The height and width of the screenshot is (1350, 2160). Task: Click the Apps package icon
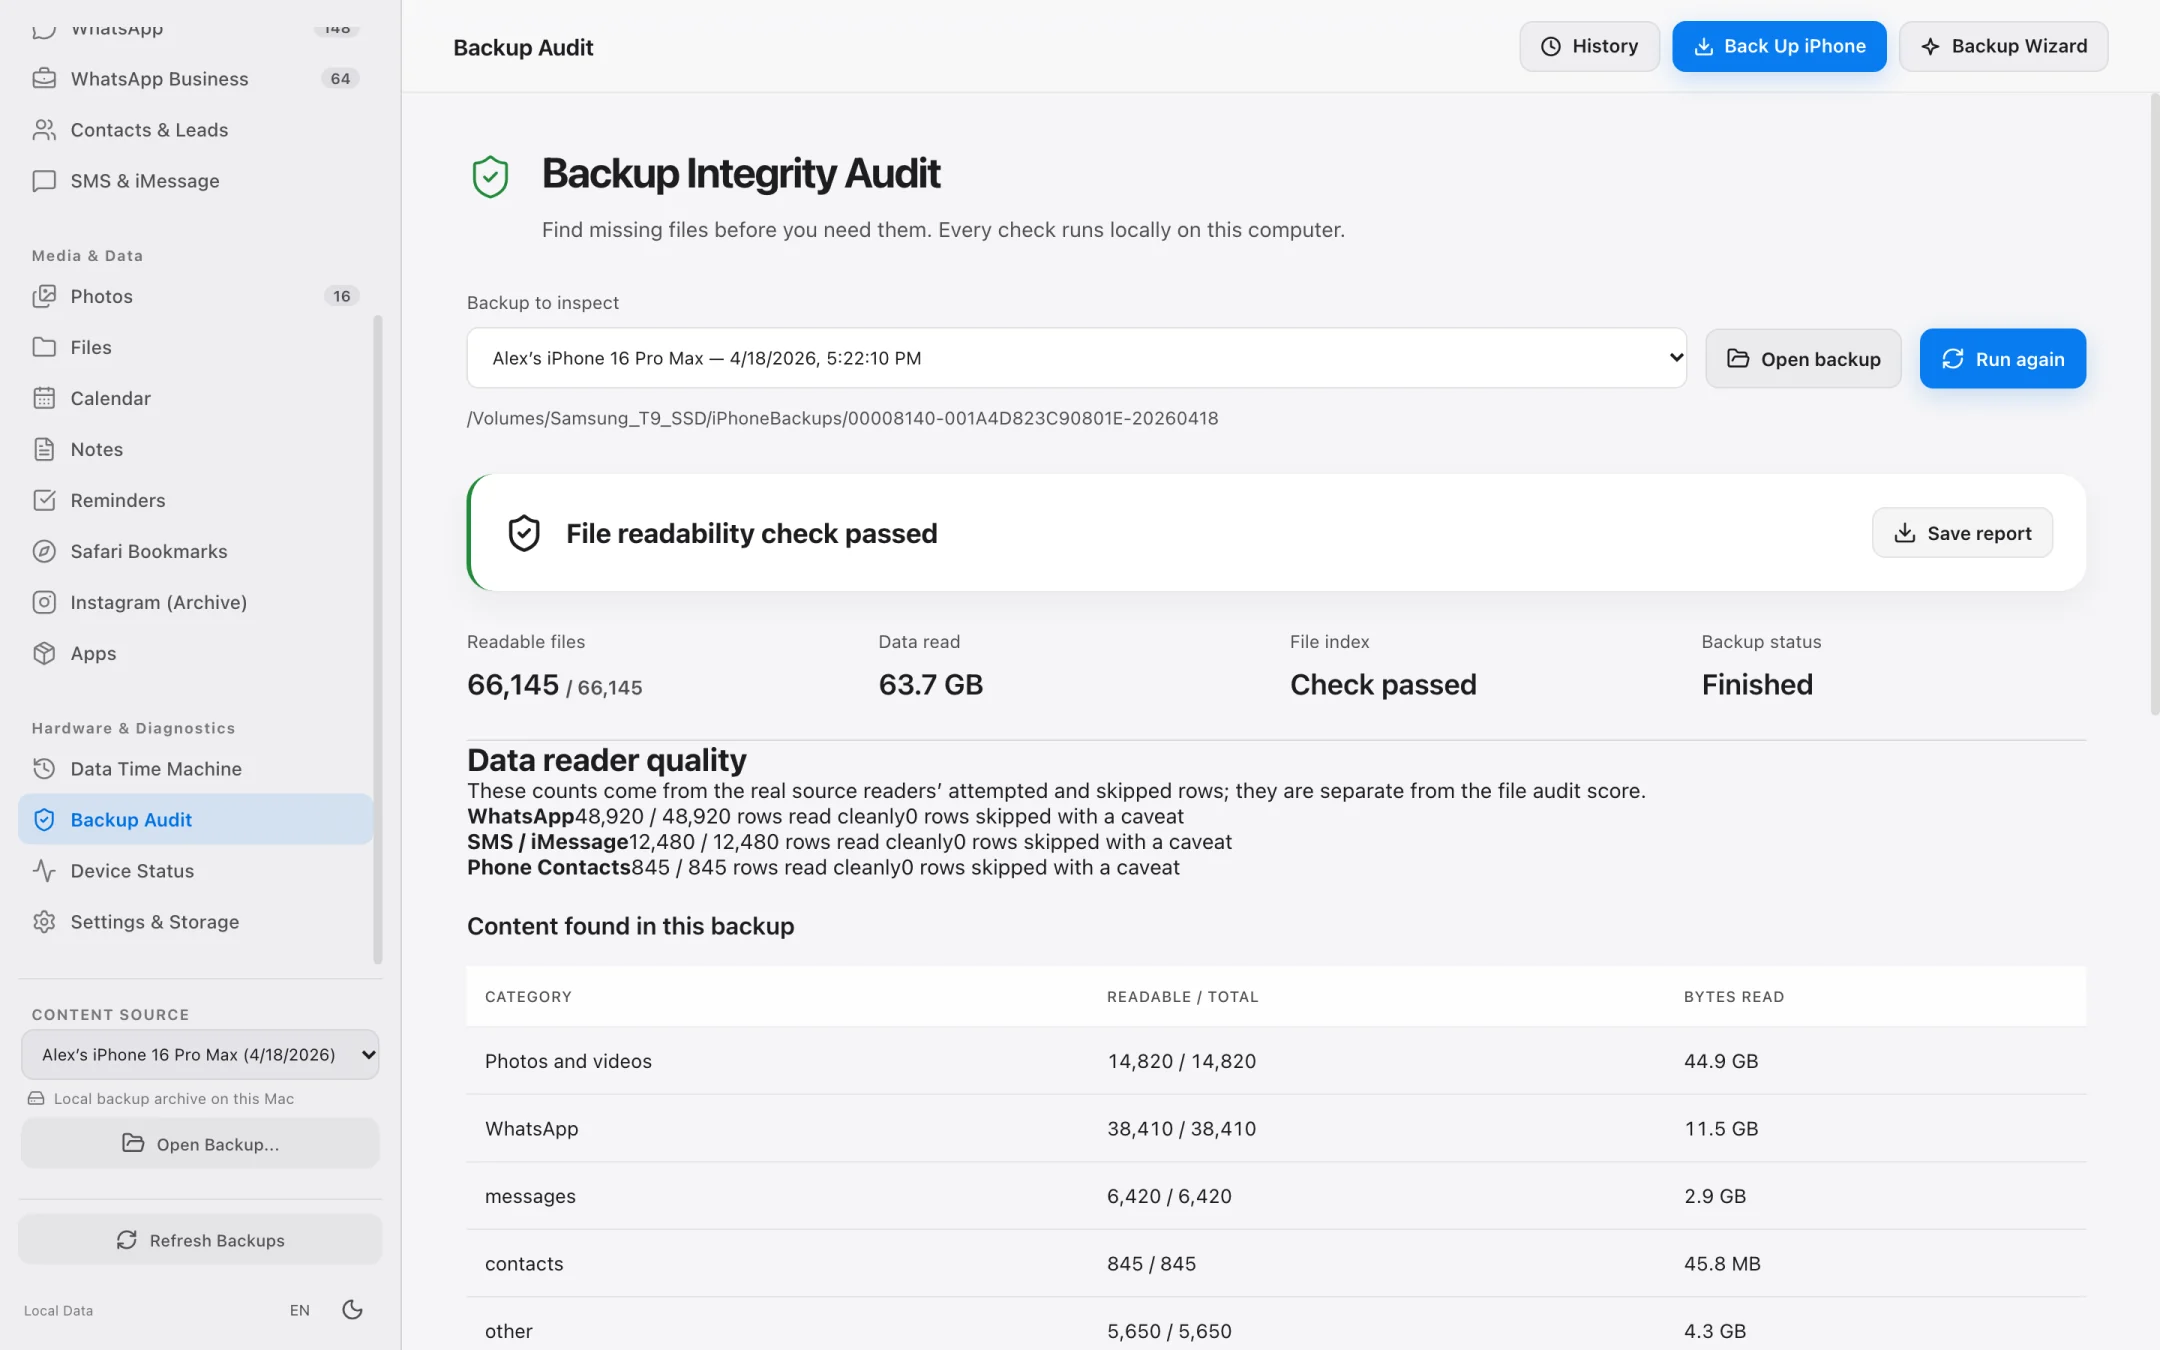44,652
